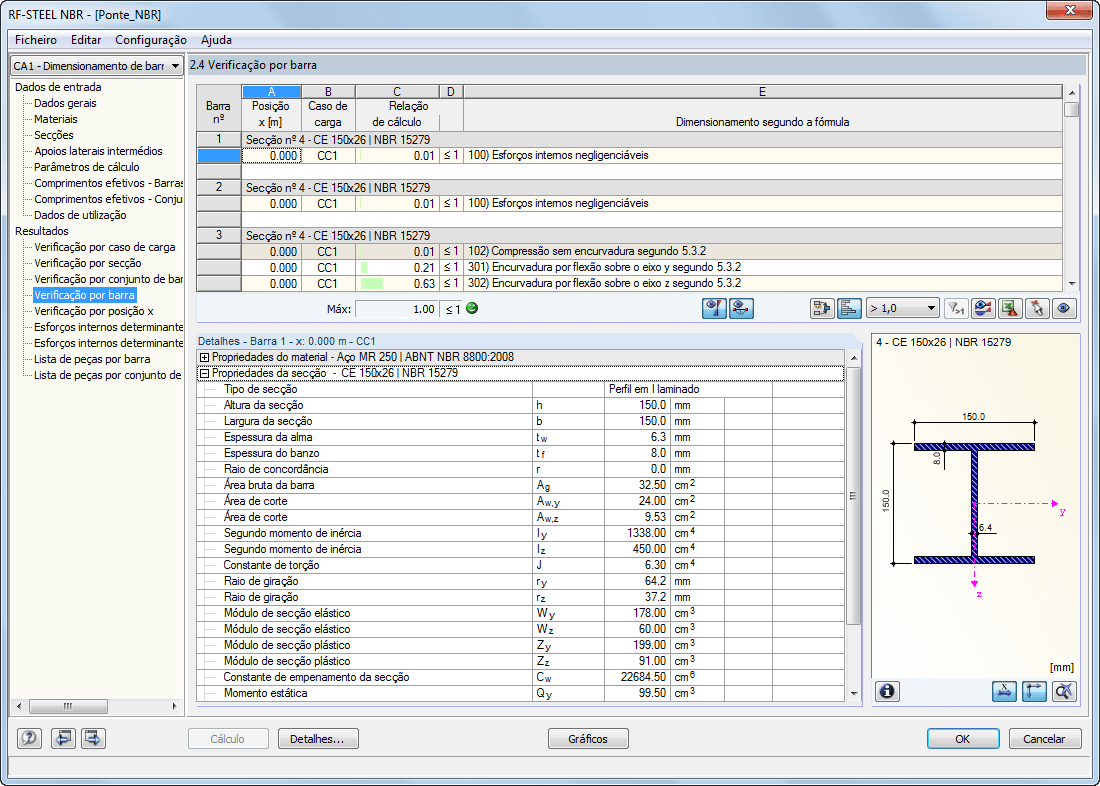Open Apoios laterais intermédios
The image size is (1100, 786).
tap(98, 152)
